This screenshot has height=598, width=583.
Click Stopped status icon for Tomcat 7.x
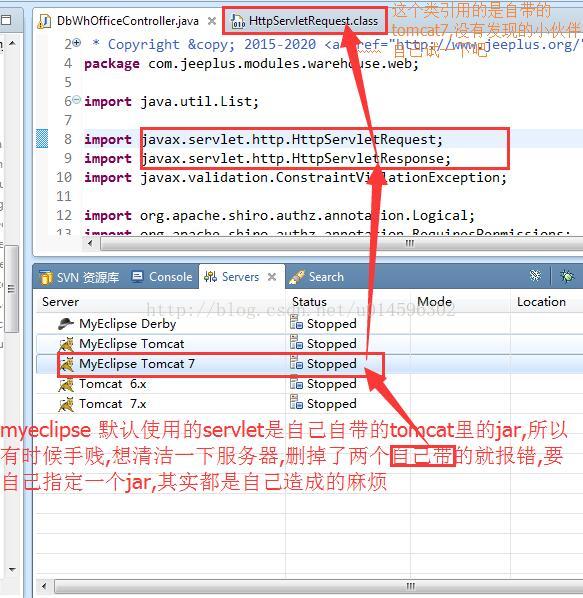(296, 402)
